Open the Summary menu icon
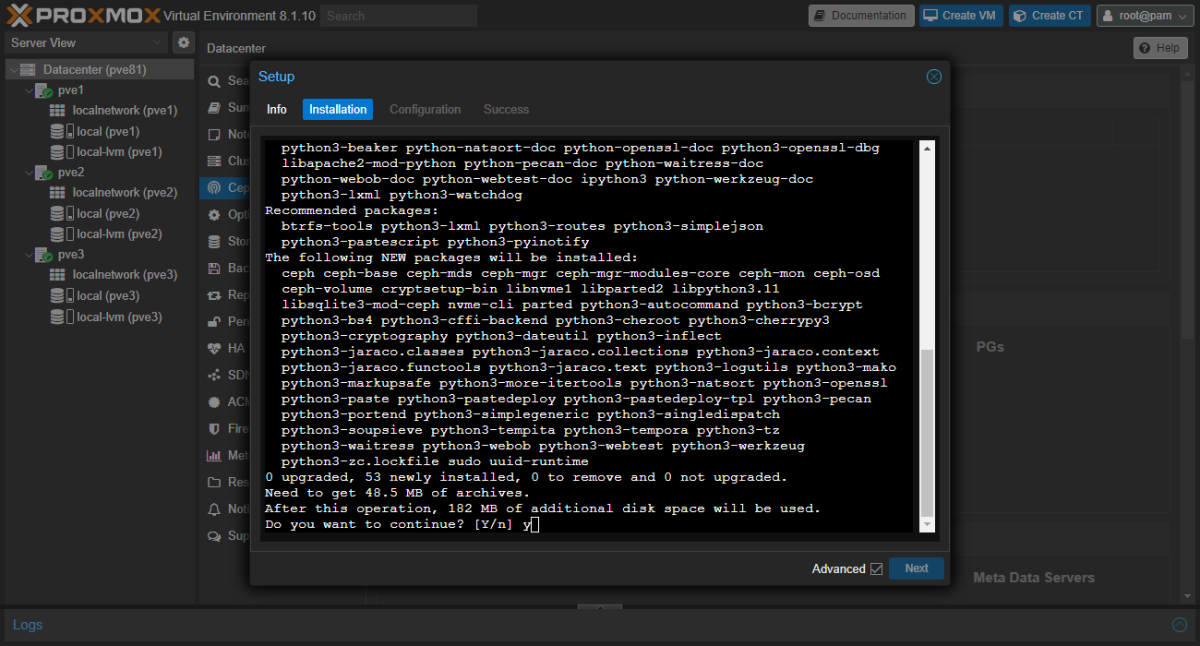The image size is (1200, 646). pyautogui.click(x=214, y=108)
